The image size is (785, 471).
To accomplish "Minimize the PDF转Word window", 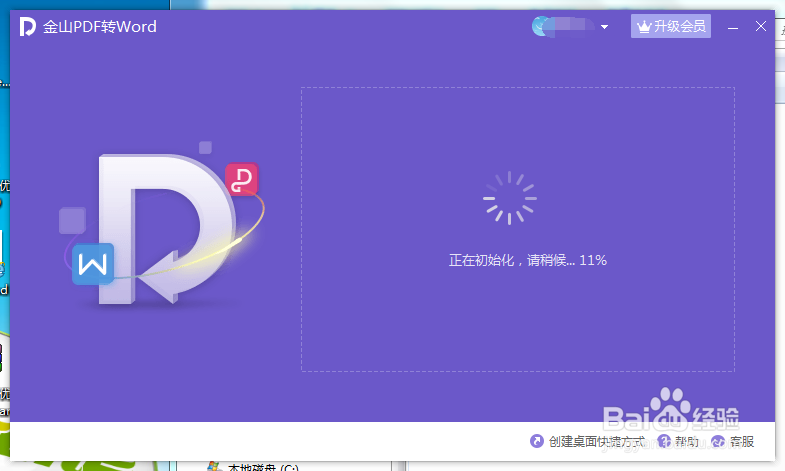I will click(732, 27).
